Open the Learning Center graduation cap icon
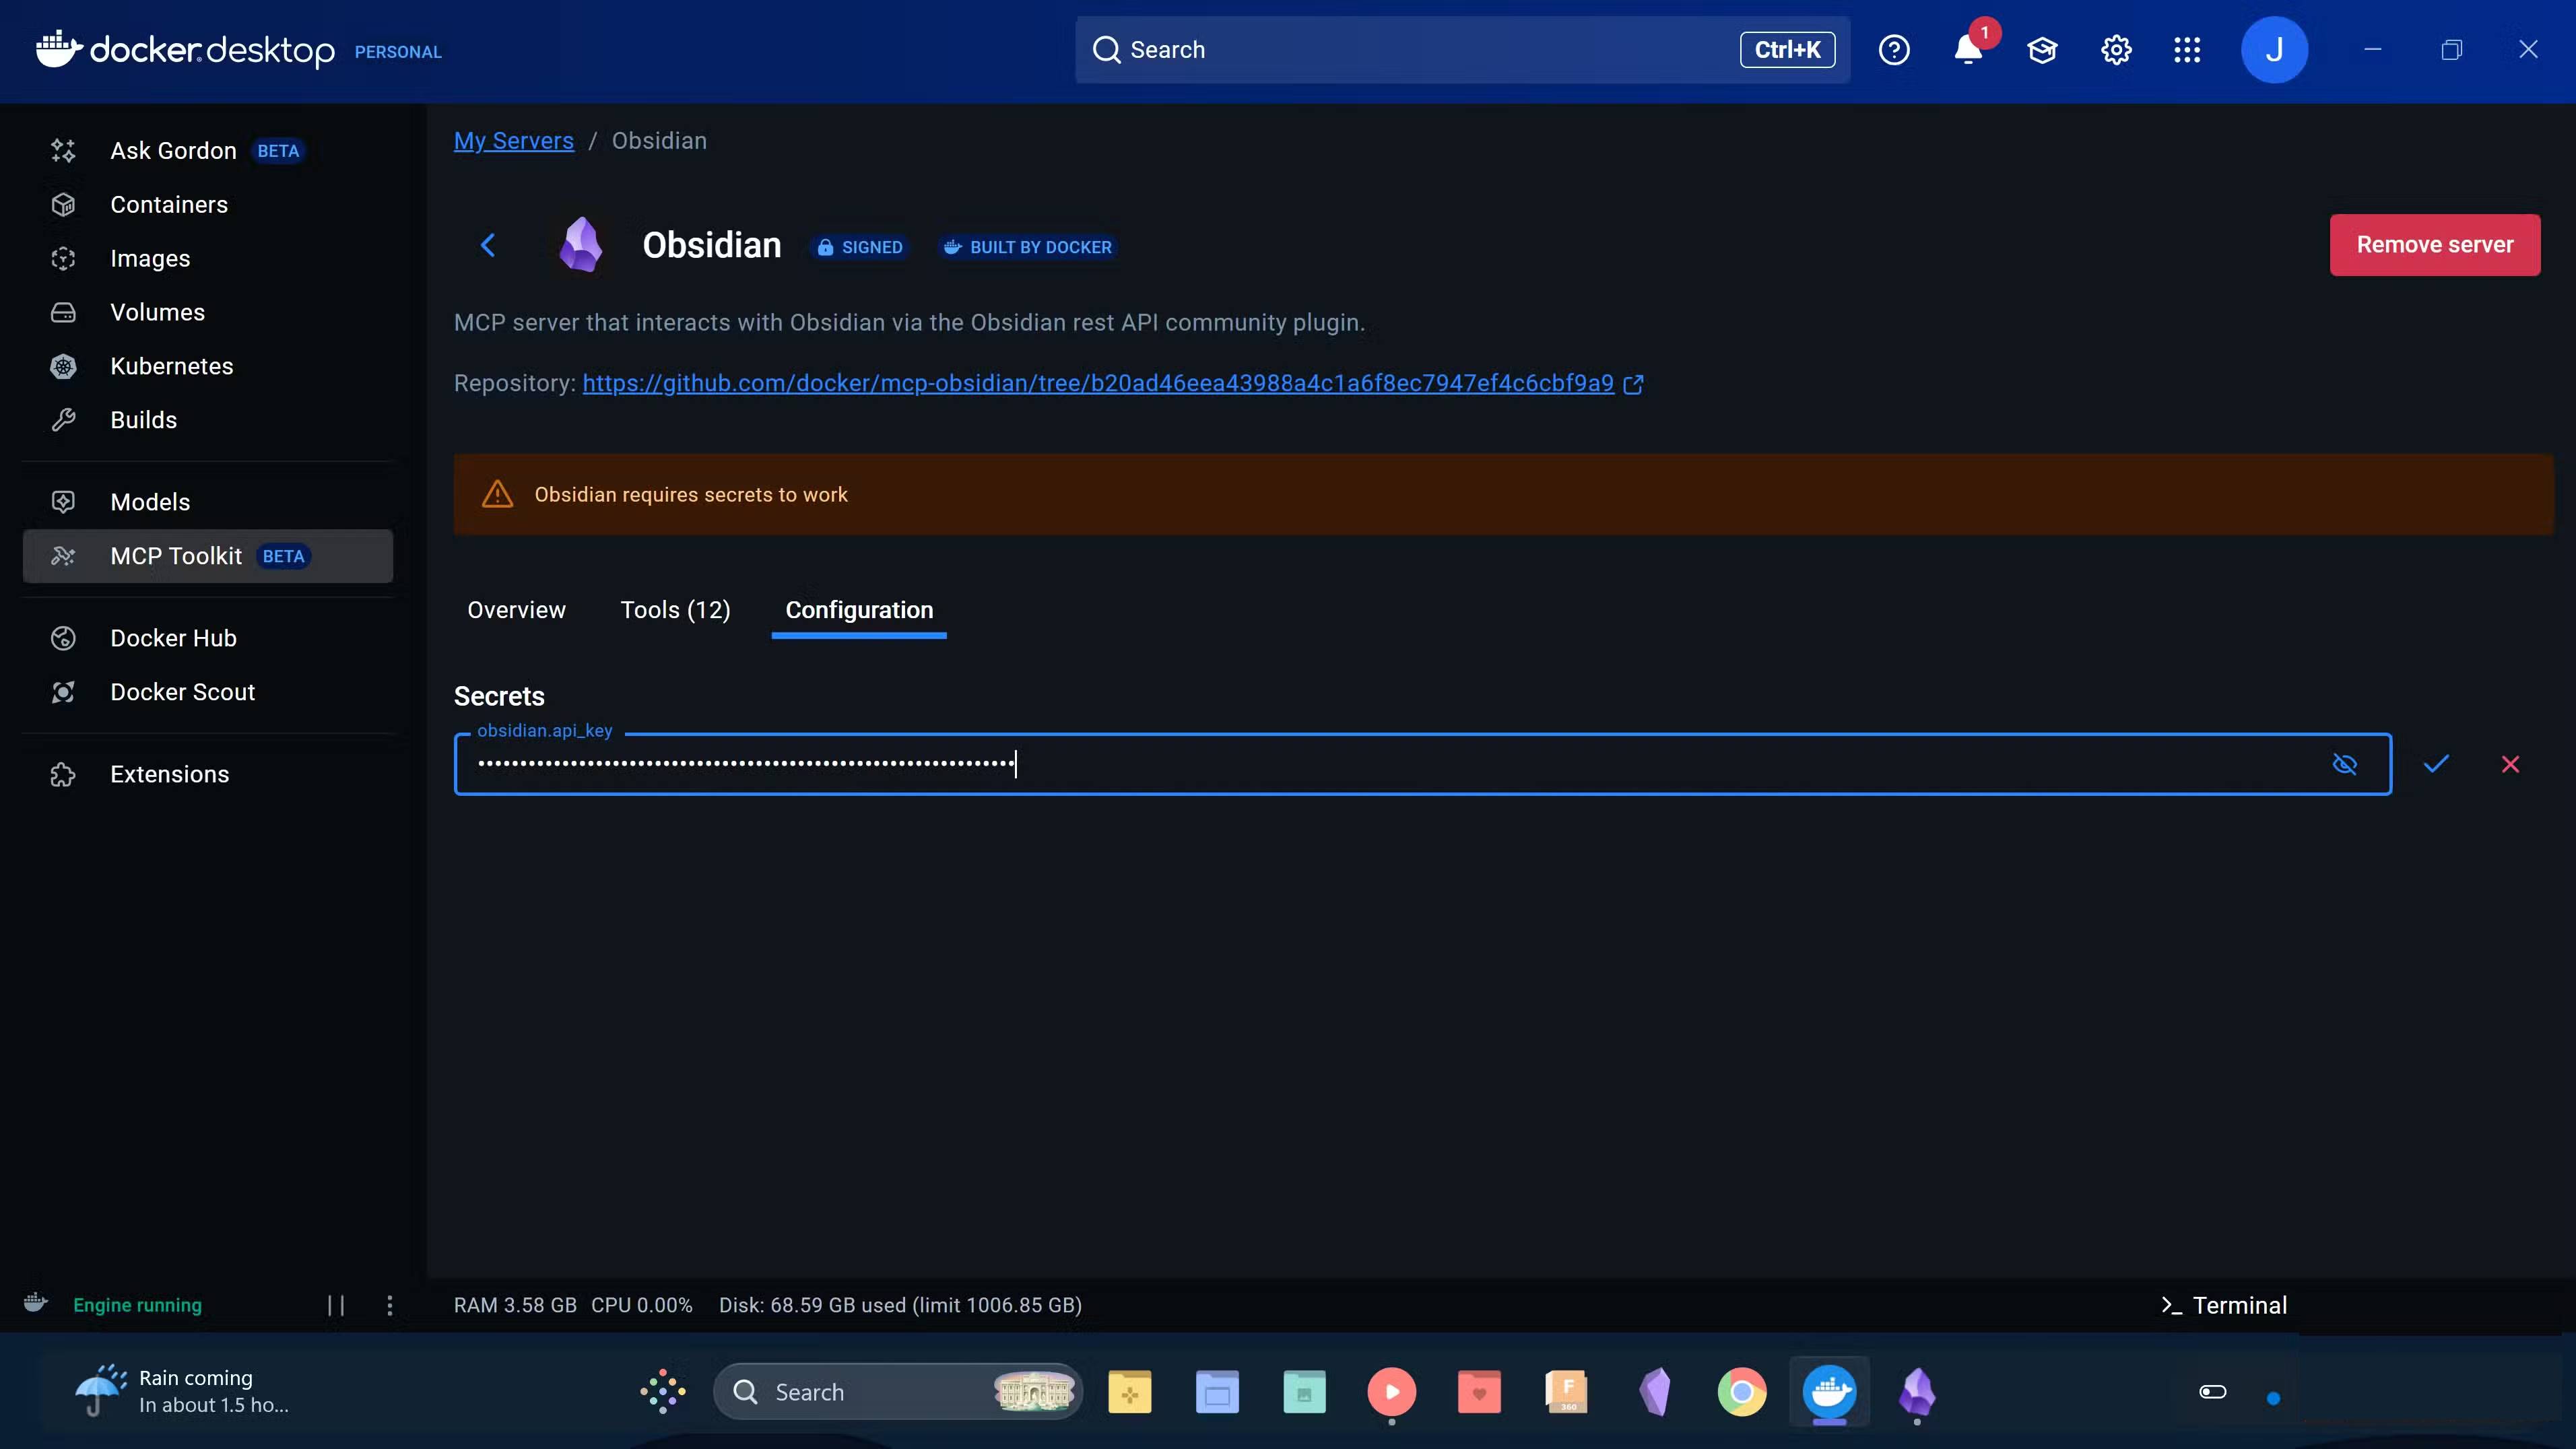The image size is (2576, 1449). (x=2042, y=49)
